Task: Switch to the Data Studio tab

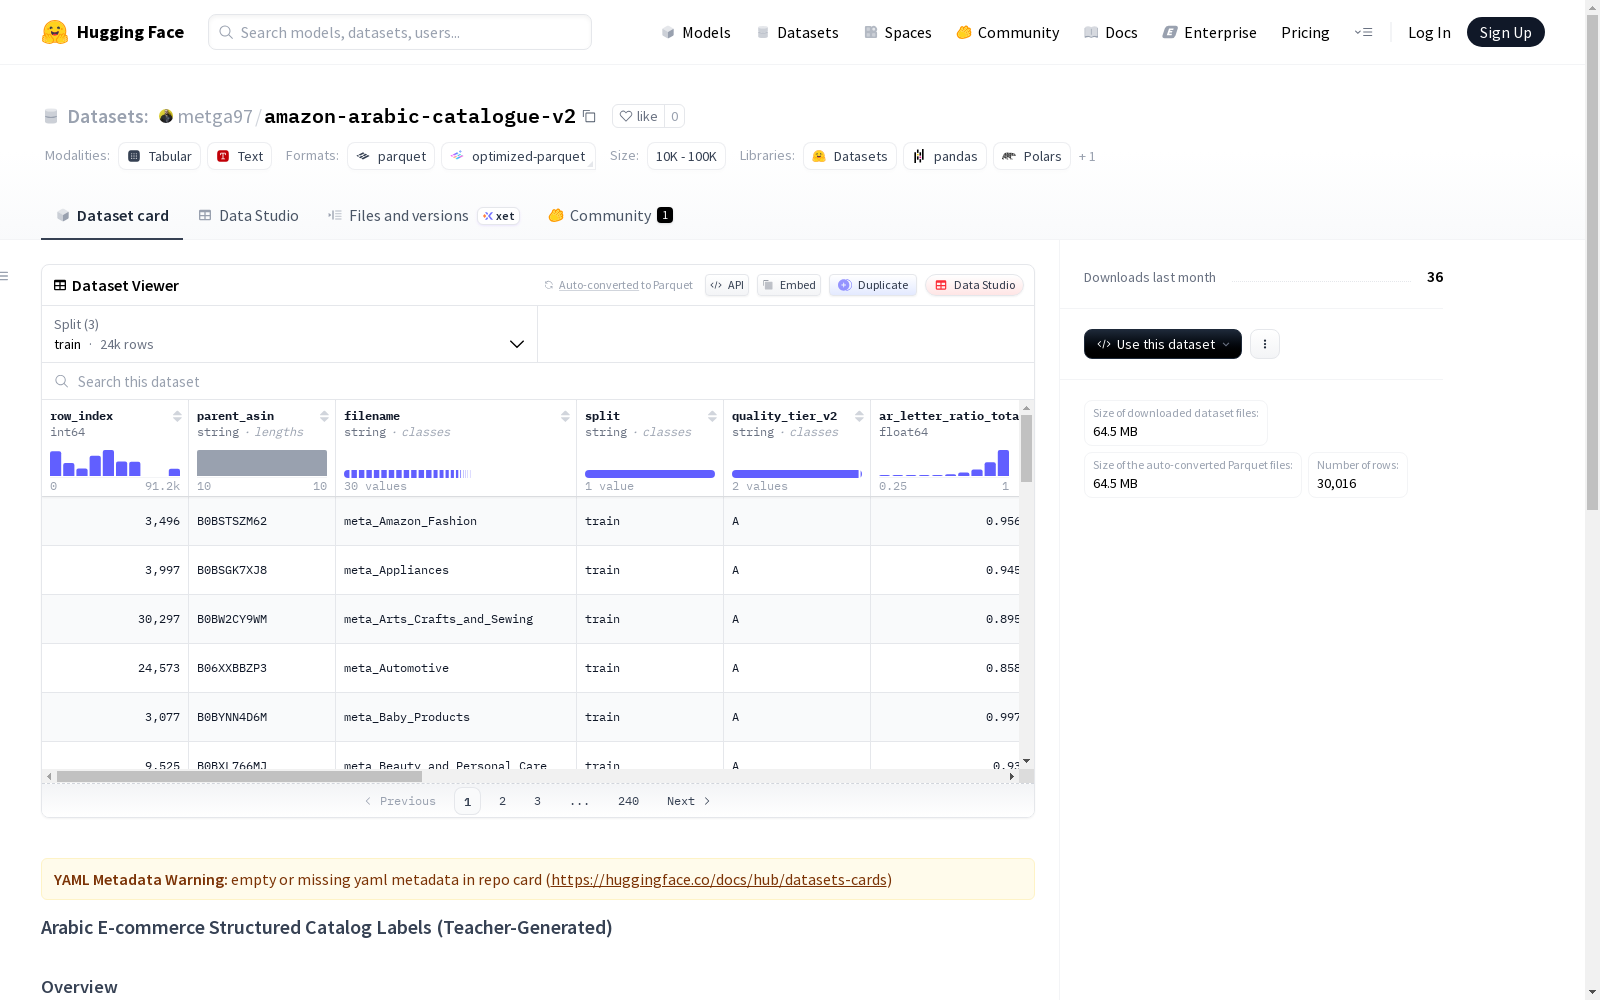Action: click(x=249, y=215)
